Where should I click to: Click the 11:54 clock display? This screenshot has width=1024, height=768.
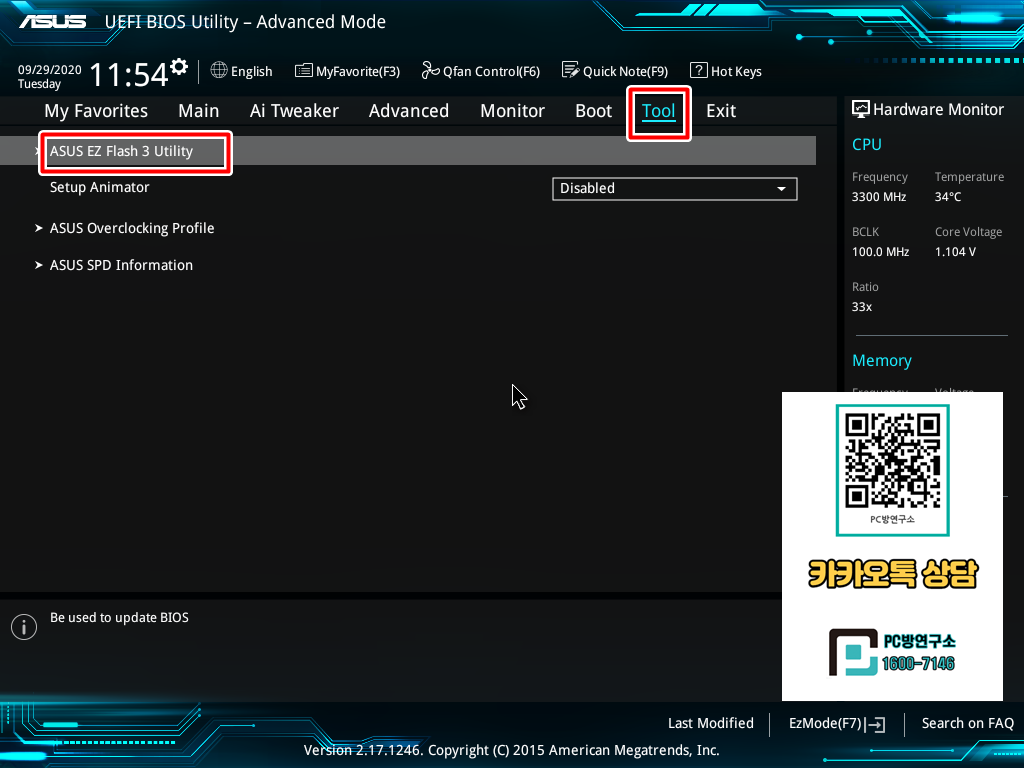pyautogui.click(x=129, y=74)
